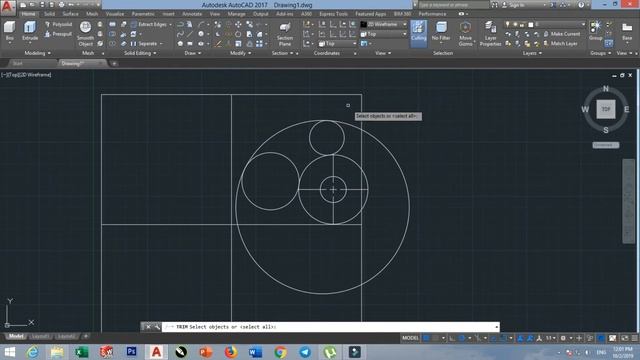Image resolution: width=640 pixels, height=360 pixels.
Task: Click MODEL space button in status bar
Action: tap(410, 338)
